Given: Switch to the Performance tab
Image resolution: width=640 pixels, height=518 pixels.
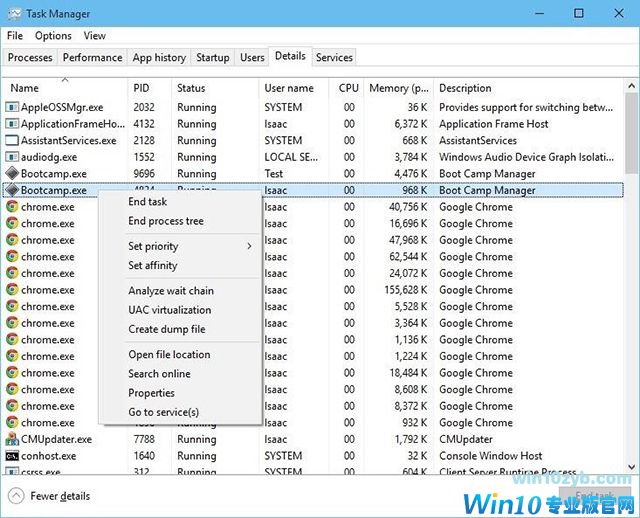Looking at the screenshot, I should [93, 58].
